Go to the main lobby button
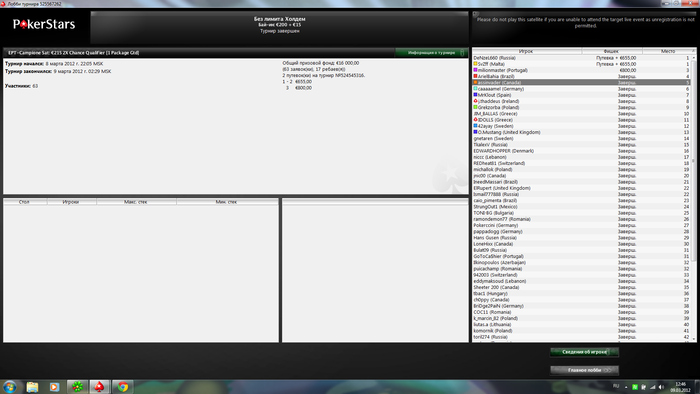 tap(584, 370)
